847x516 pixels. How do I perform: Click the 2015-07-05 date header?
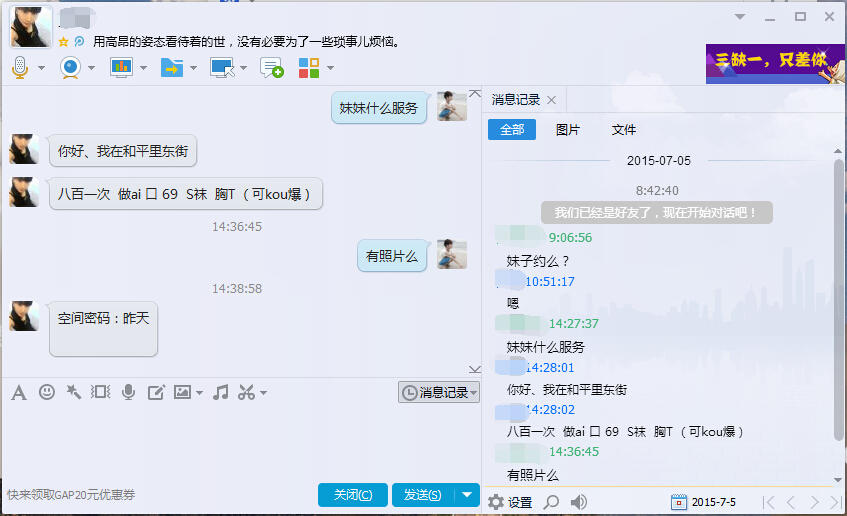tap(658, 160)
